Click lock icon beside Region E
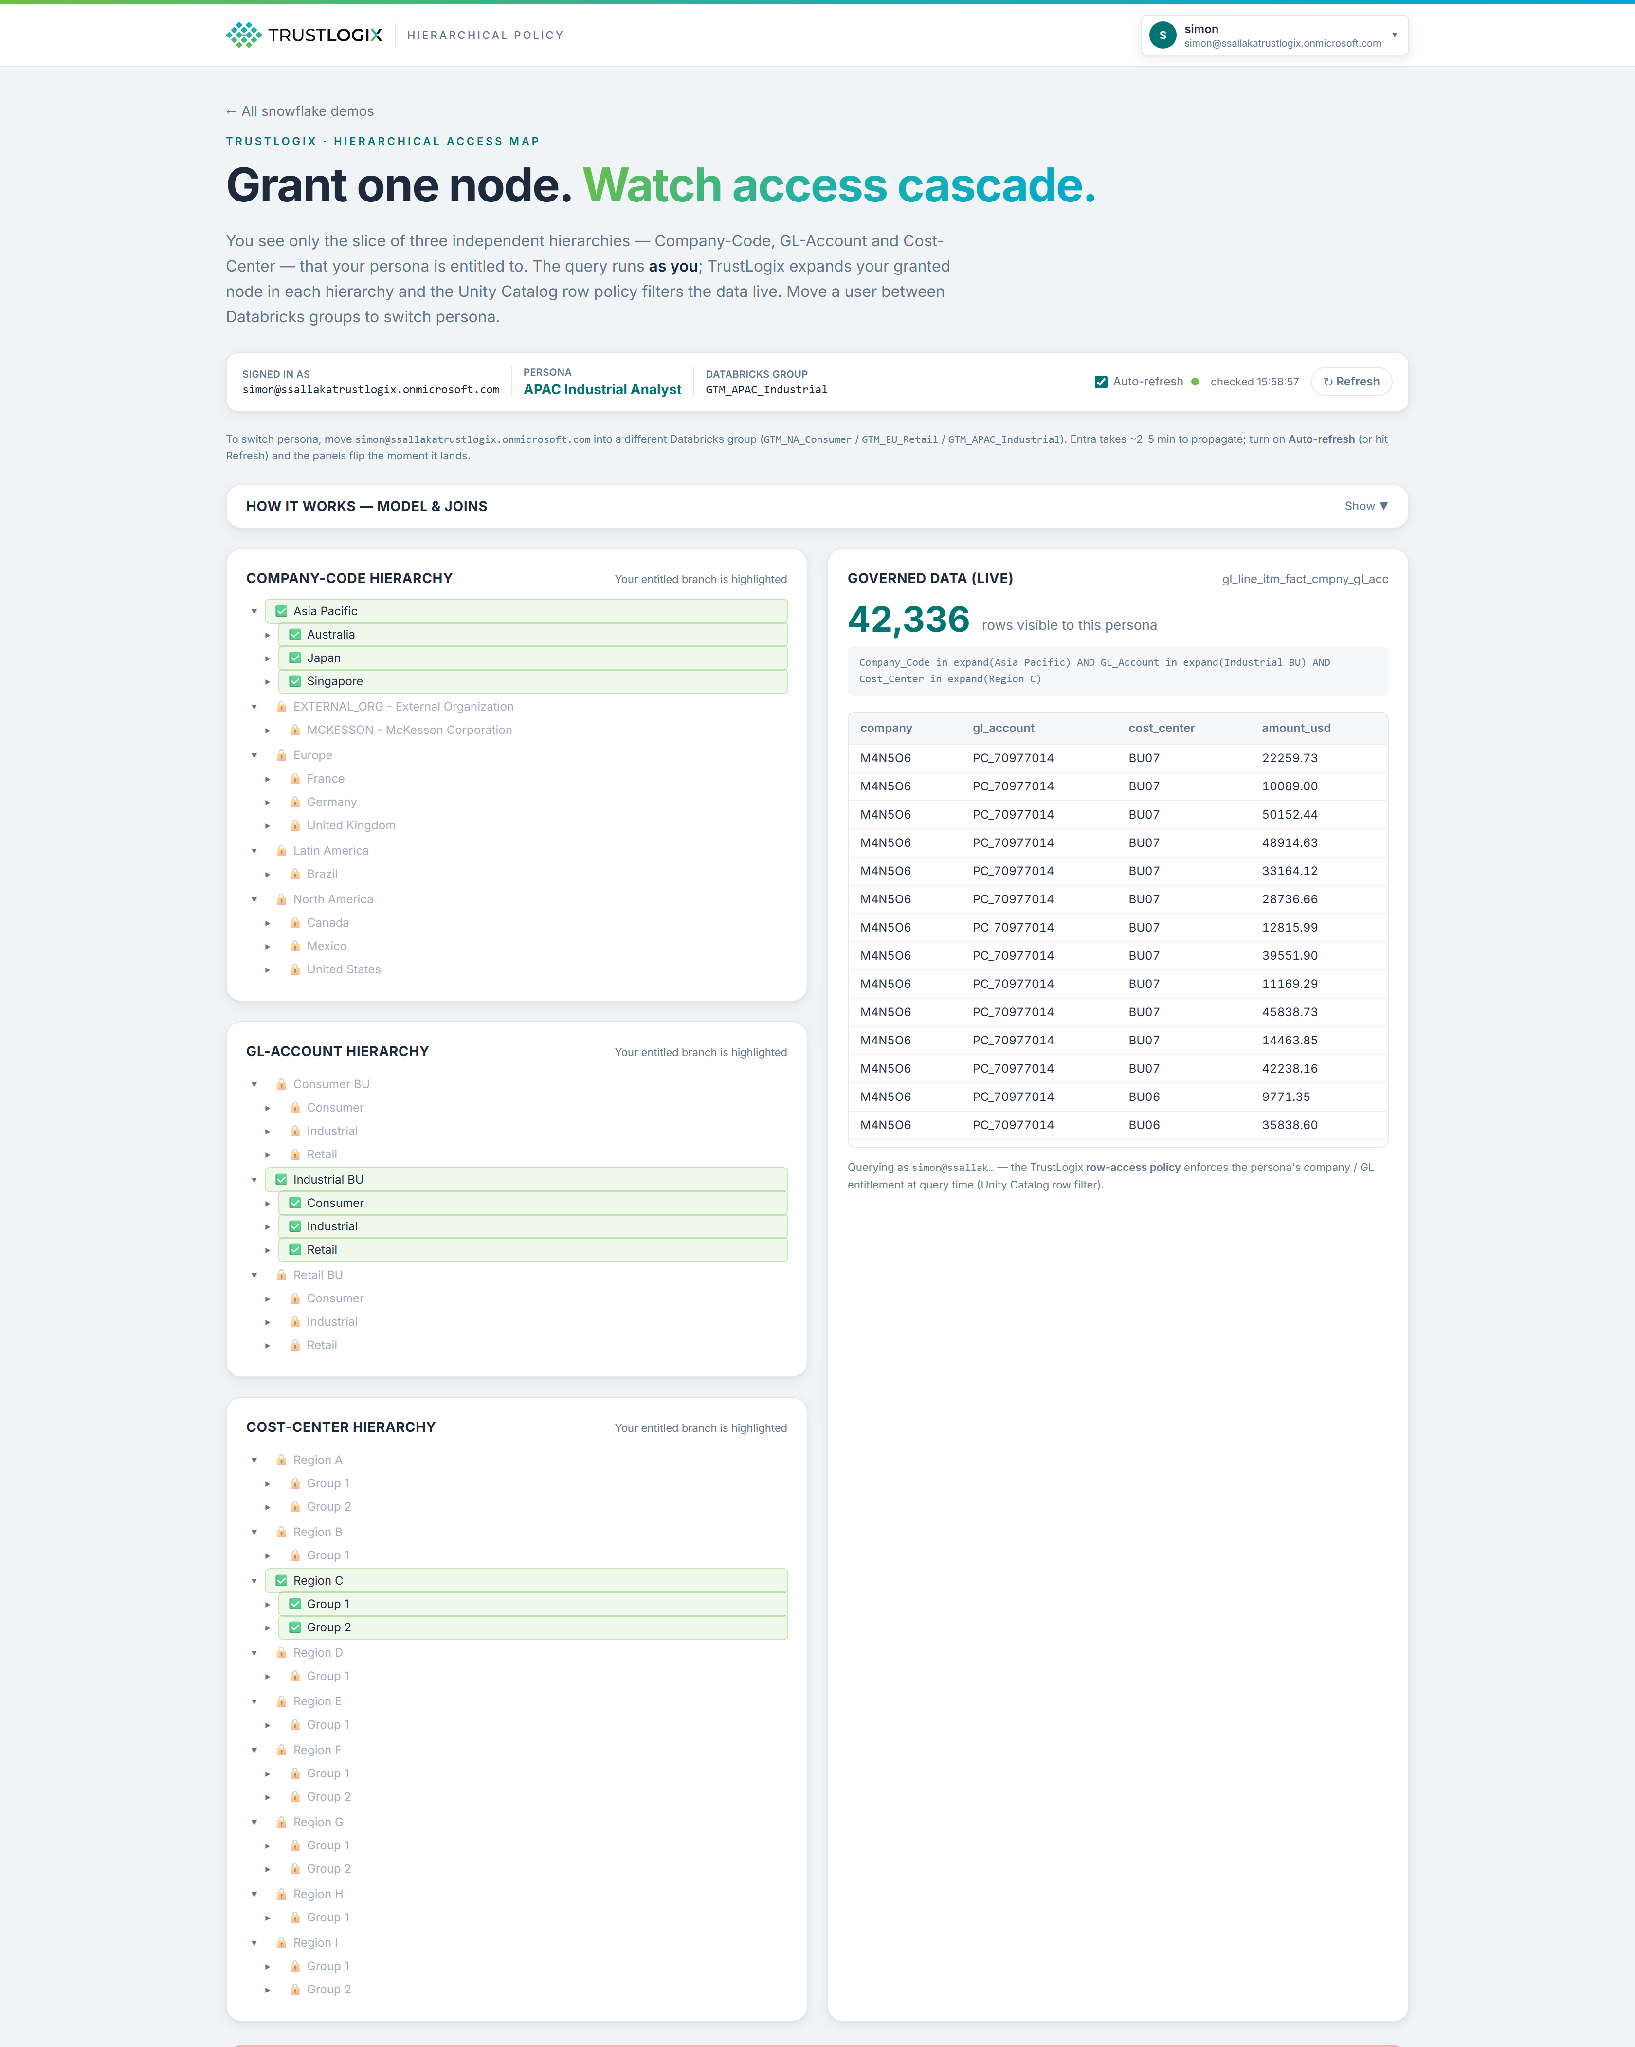This screenshot has width=1635, height=2047. (281, 1701)
